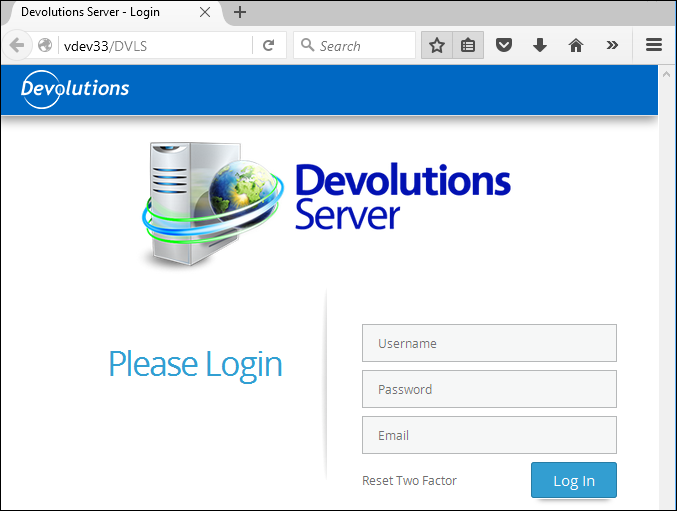
Task: Show bookmarks list icon
Action: click(468, 45)
